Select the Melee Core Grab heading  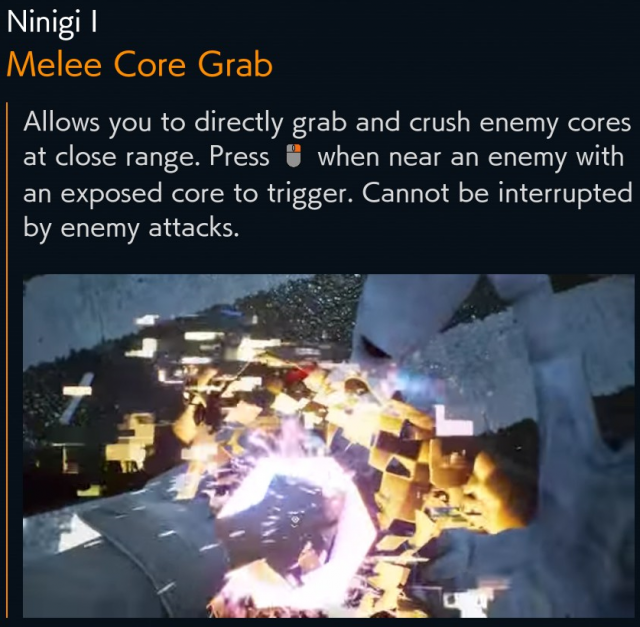[140, 64]
